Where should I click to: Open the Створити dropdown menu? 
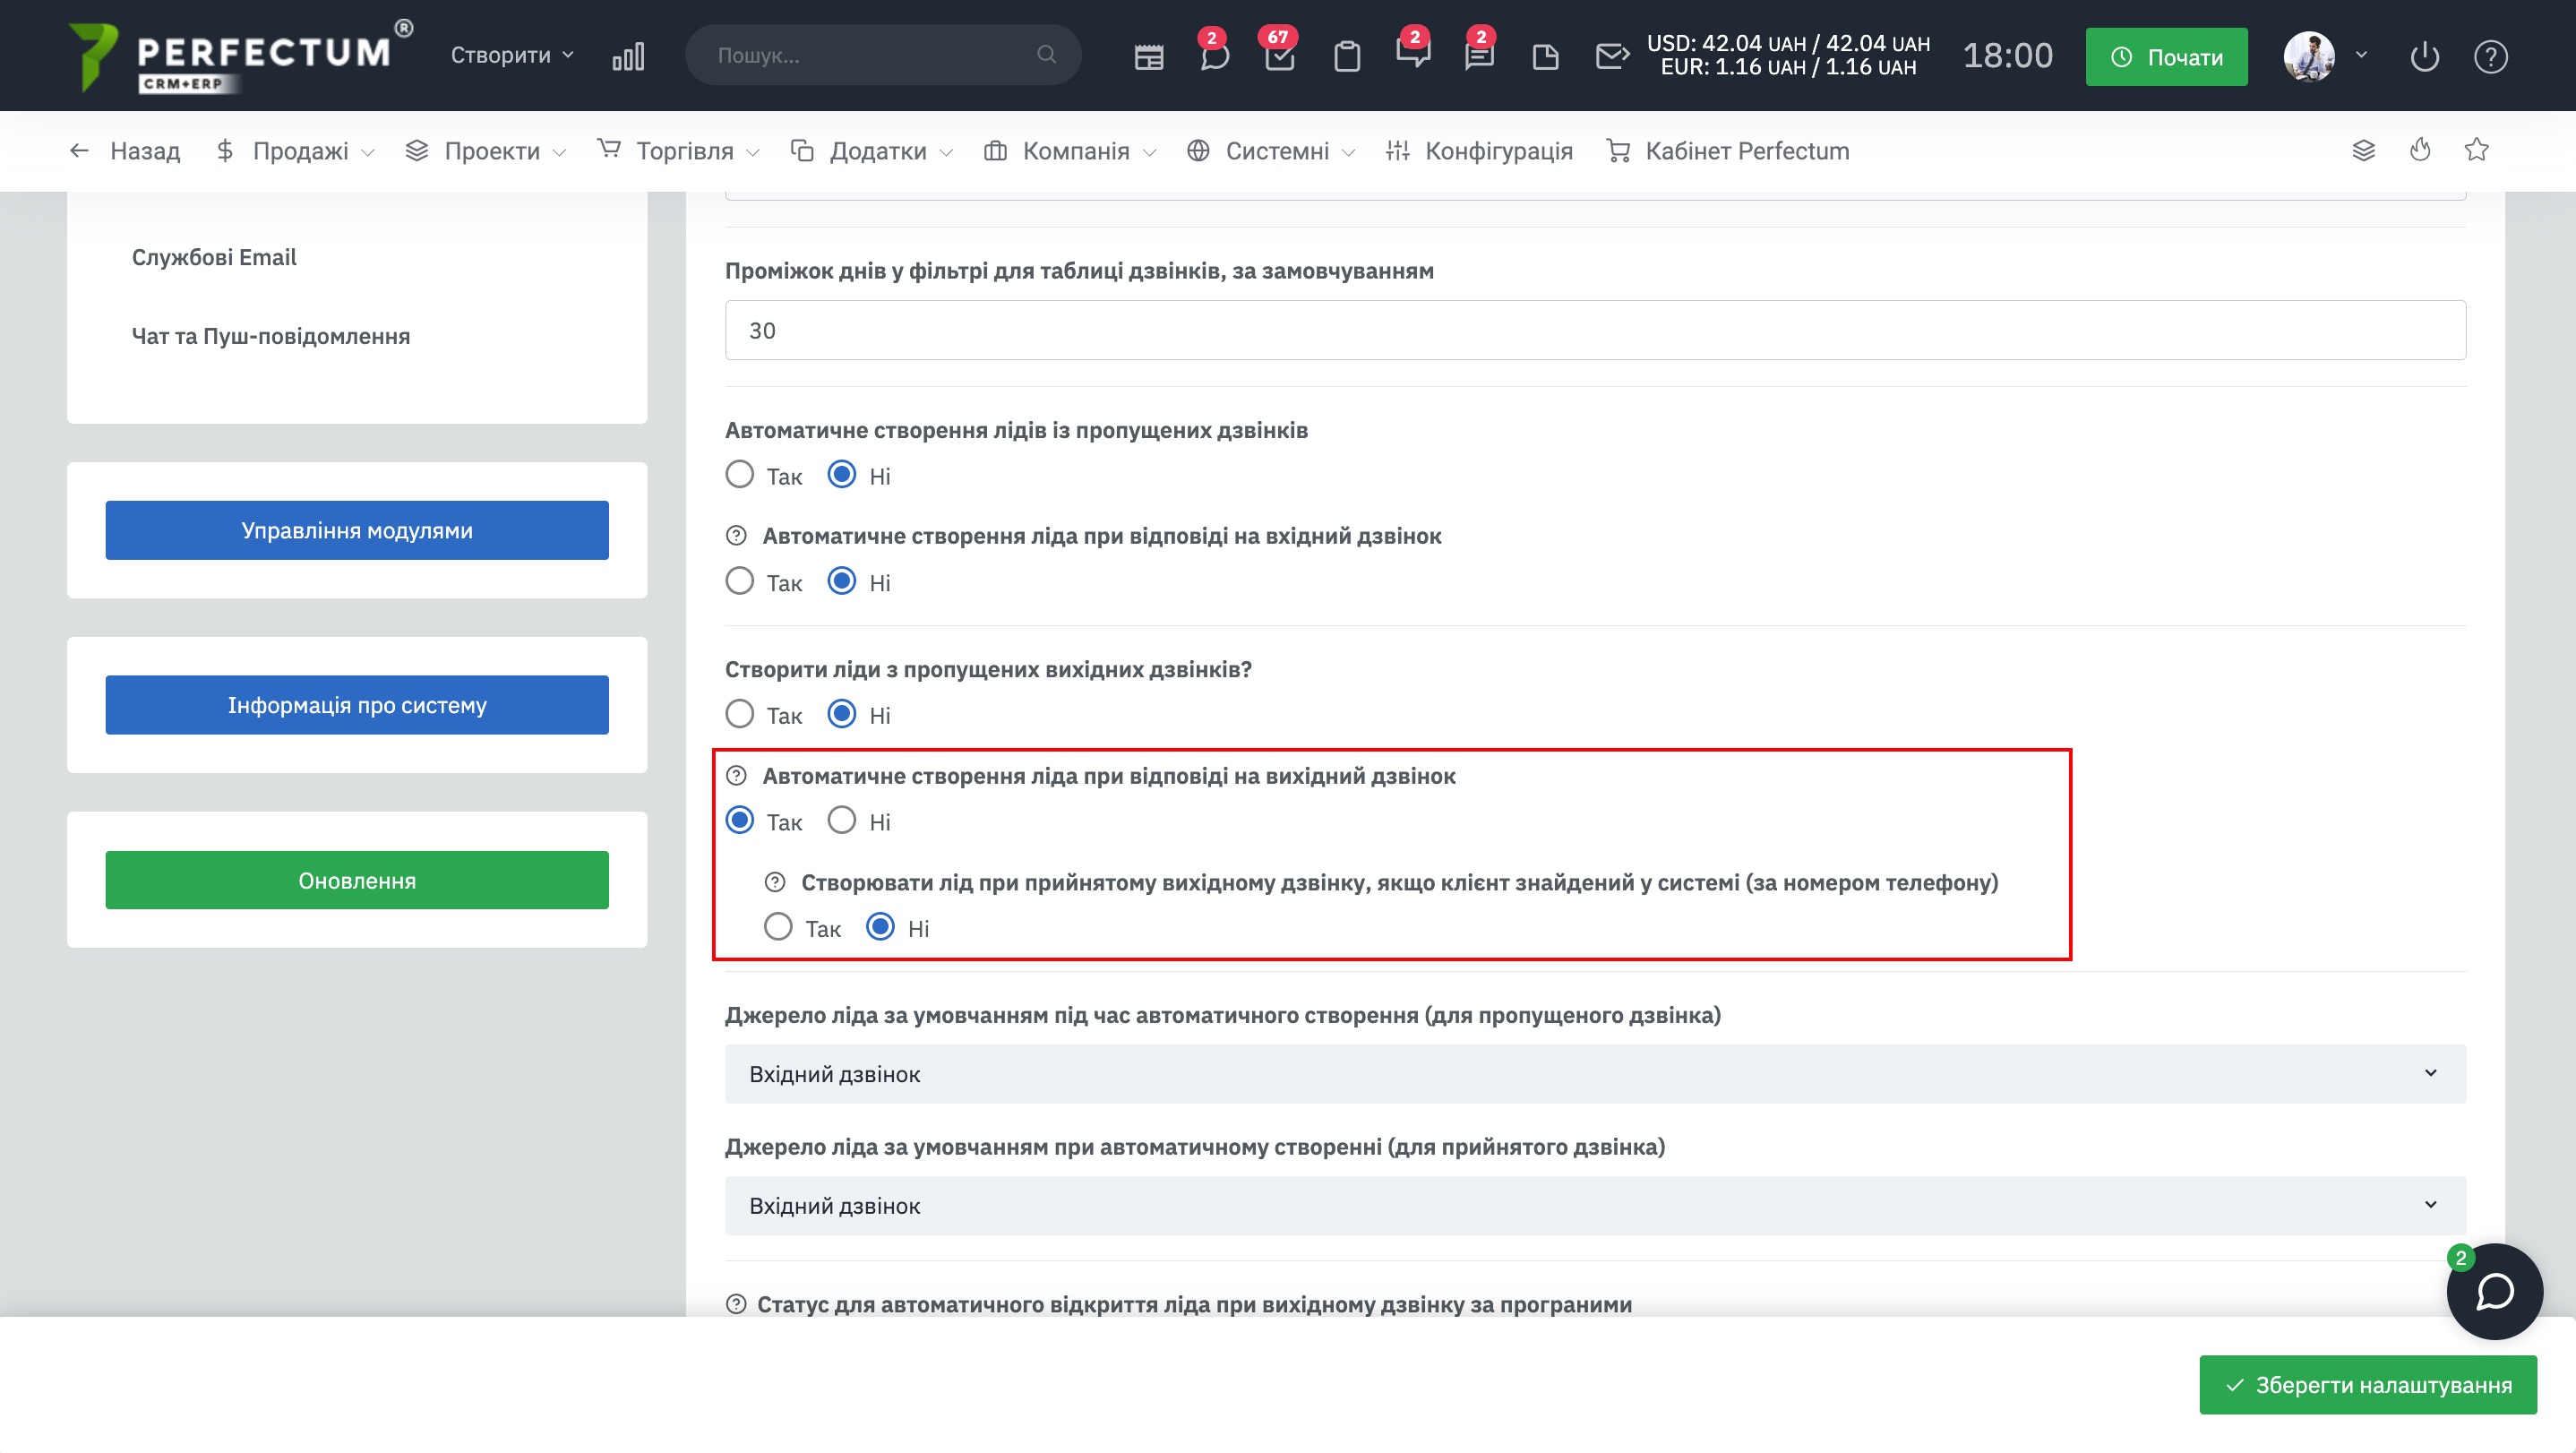(x=511, y=55)
